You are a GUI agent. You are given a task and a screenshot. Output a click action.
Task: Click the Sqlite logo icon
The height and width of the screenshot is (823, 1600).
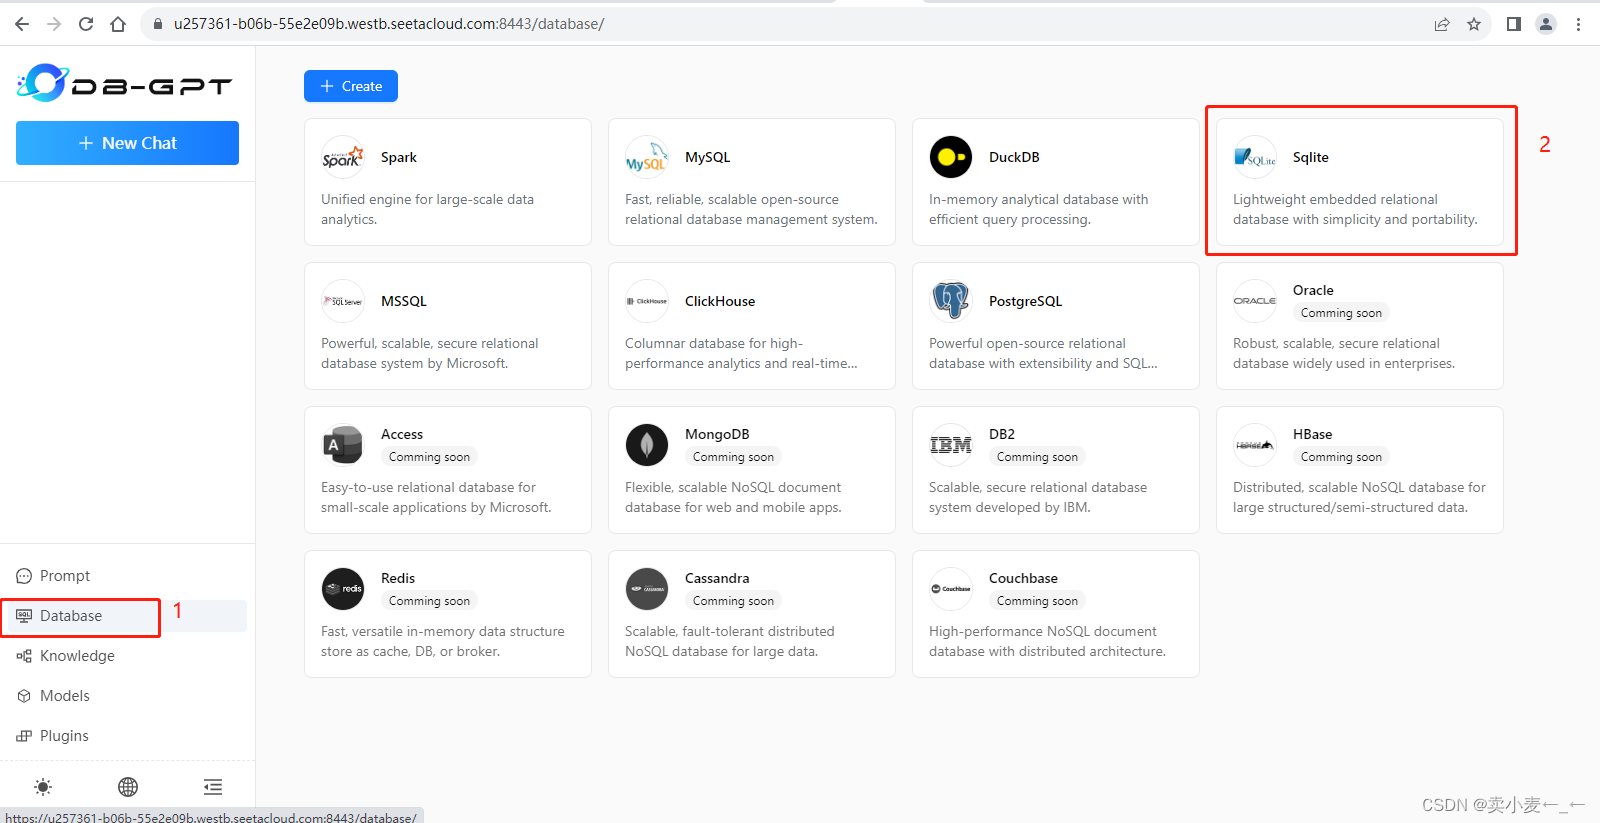click(1255, 157)
